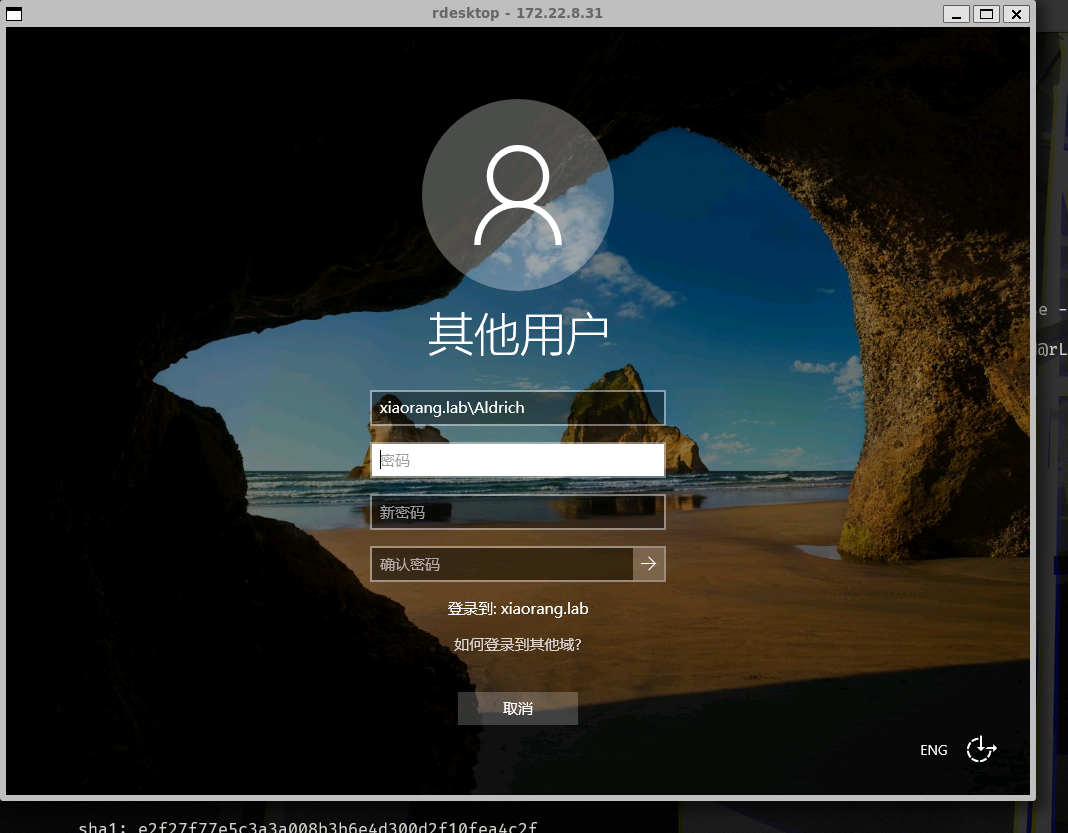Open the Ease of Access icon

pyautogui.click(x=981, y=749)
